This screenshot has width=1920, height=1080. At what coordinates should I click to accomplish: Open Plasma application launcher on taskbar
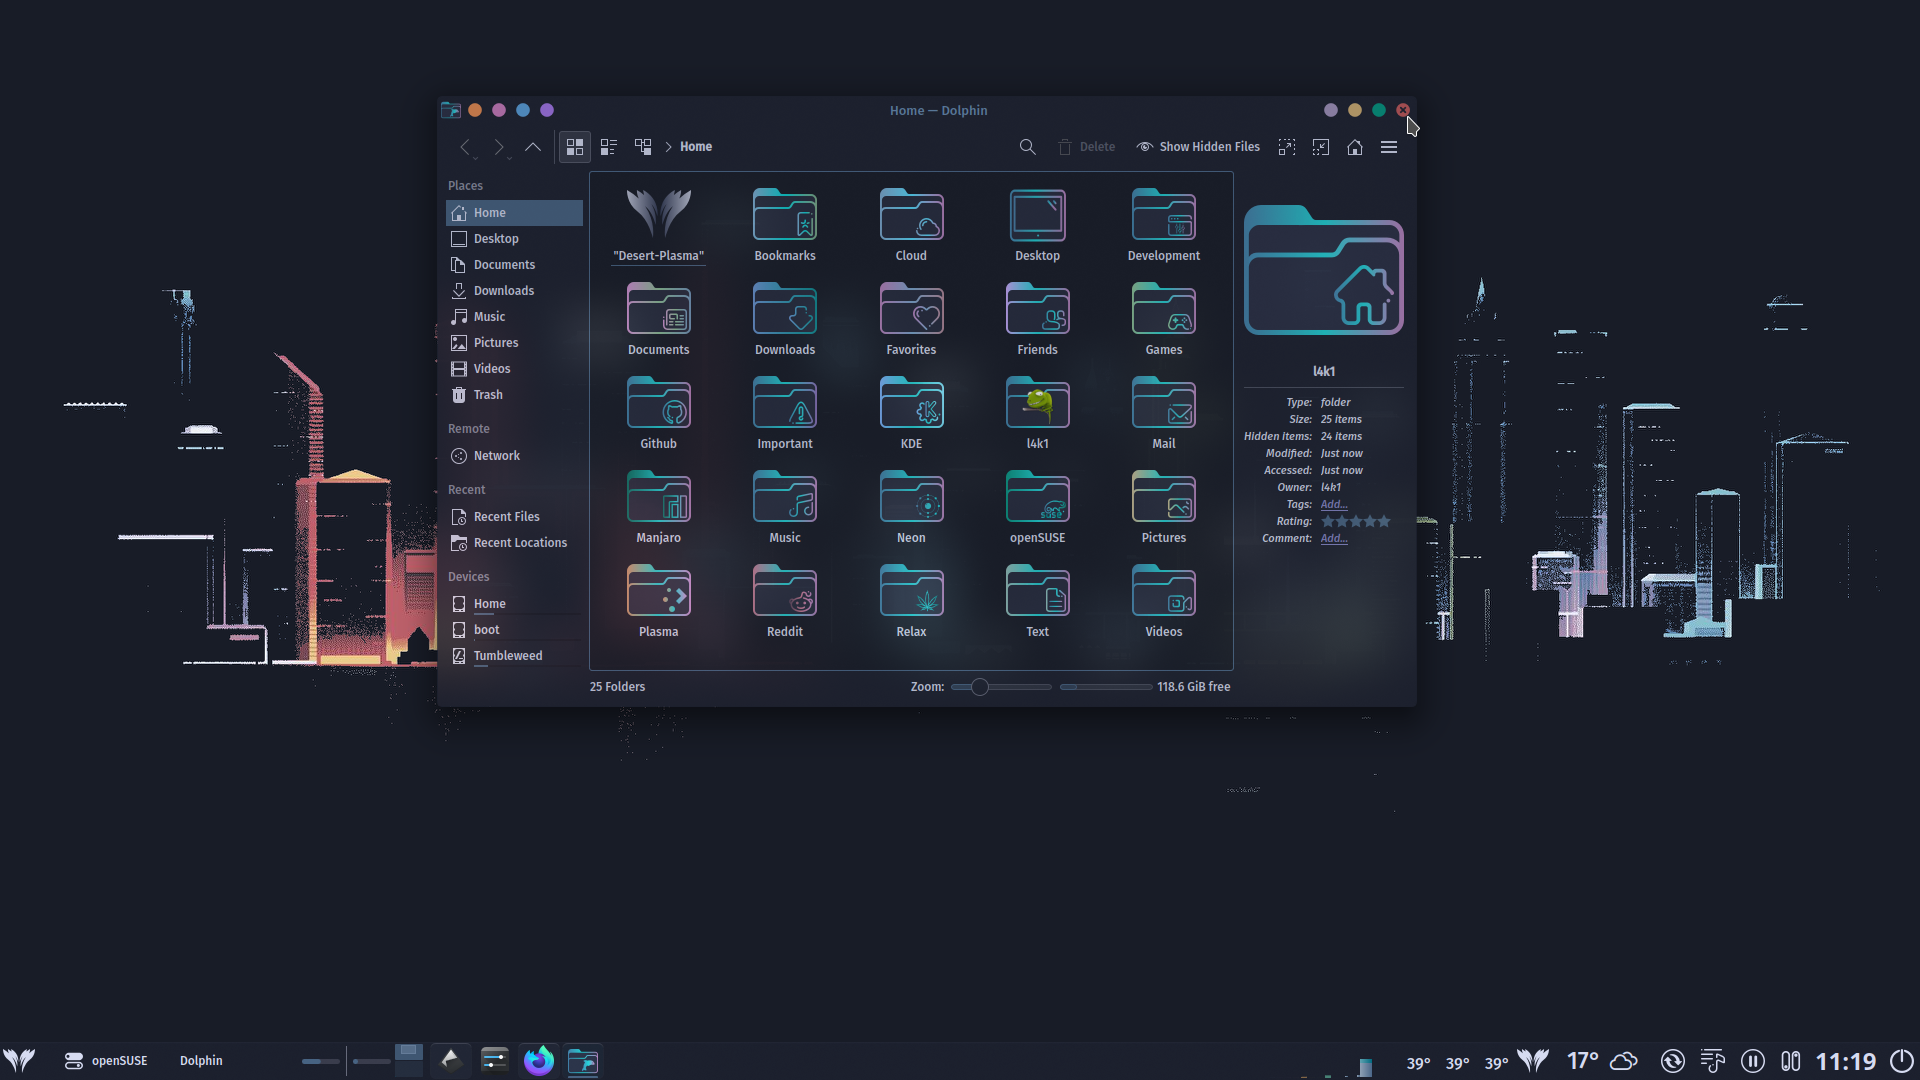[19, 1060]
